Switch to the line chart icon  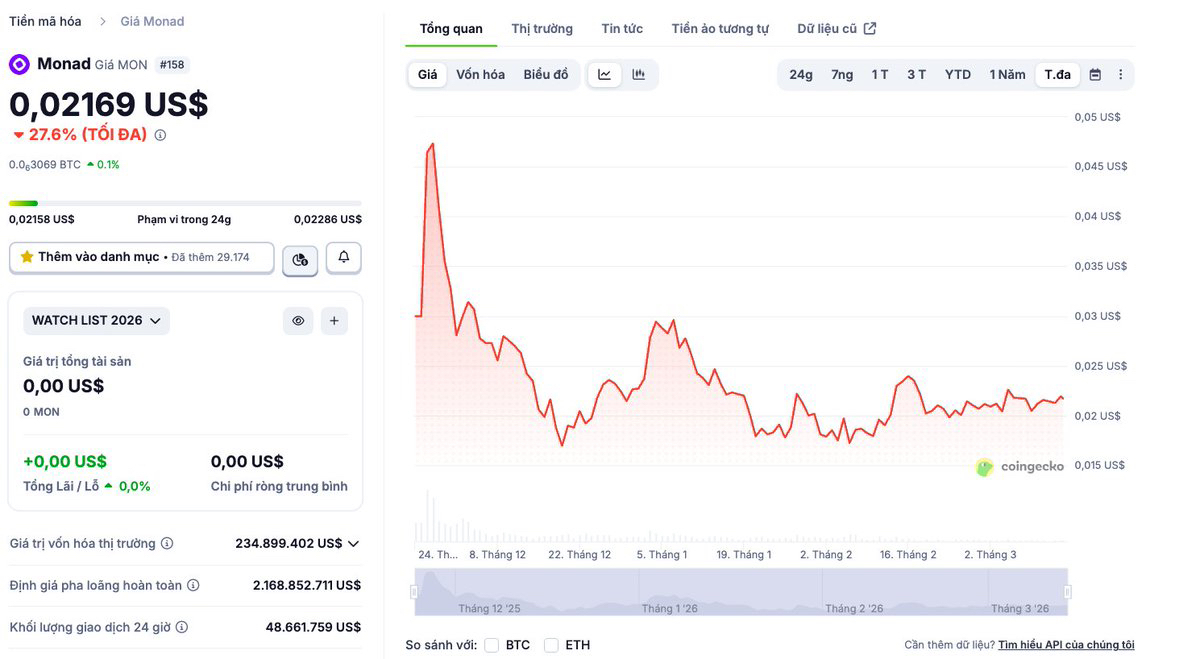point(605,75)
